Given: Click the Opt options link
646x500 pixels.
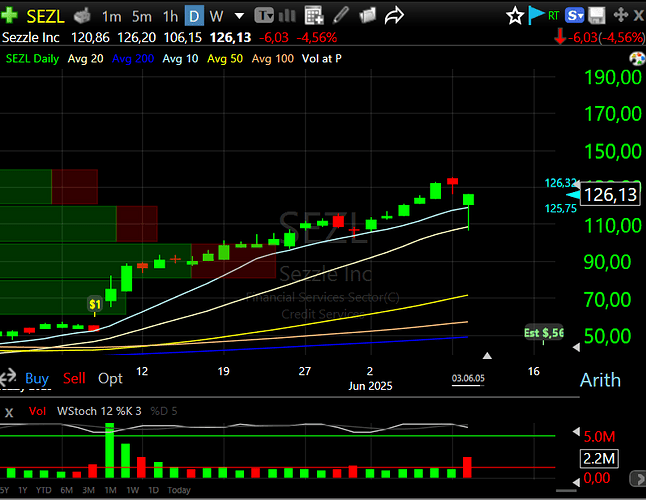Looking at the screenshot, I should pyautogui.click(x=110, y=378).
